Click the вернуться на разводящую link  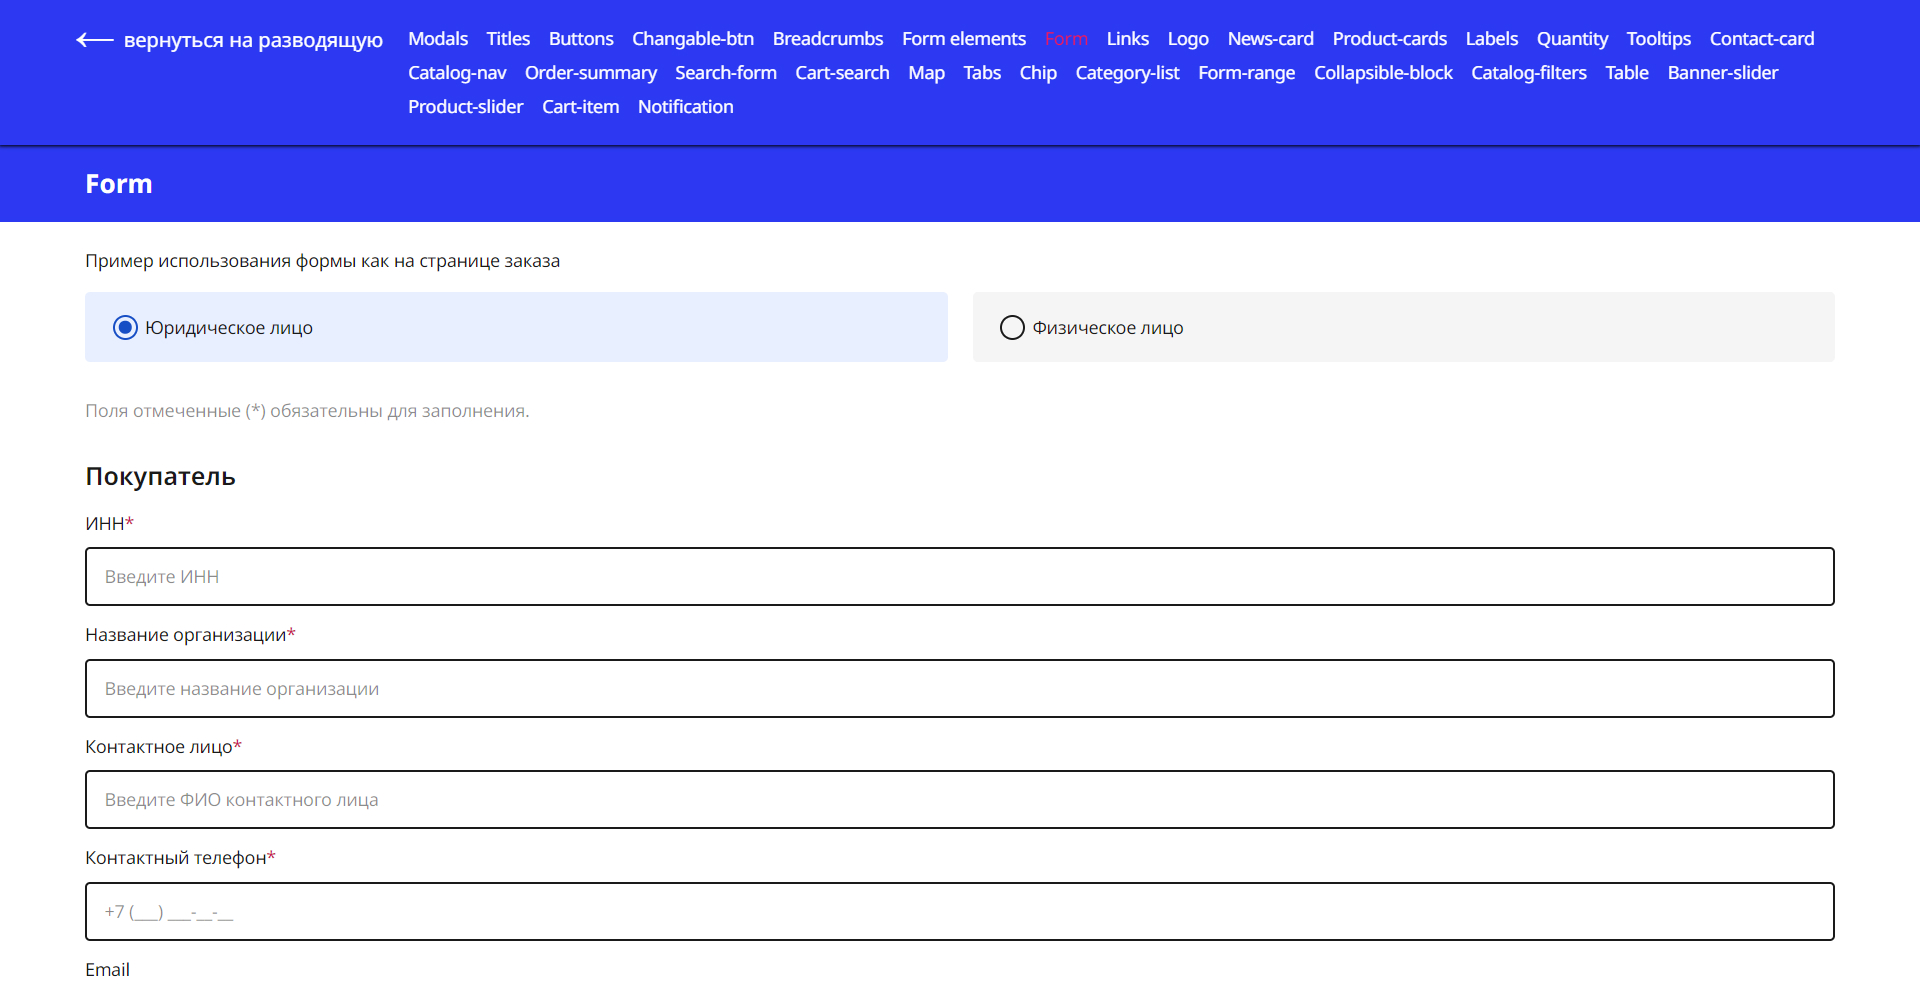(253, 40)
